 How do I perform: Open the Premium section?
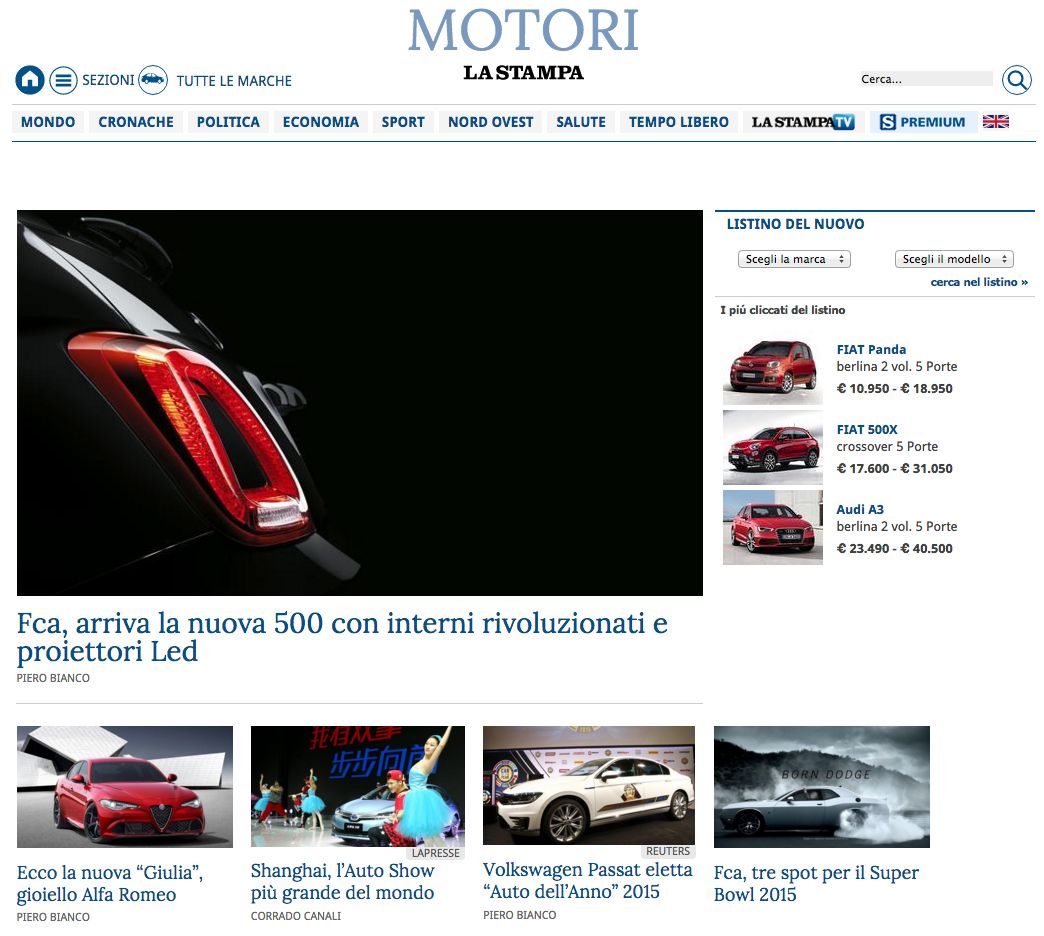pos(923,122)
